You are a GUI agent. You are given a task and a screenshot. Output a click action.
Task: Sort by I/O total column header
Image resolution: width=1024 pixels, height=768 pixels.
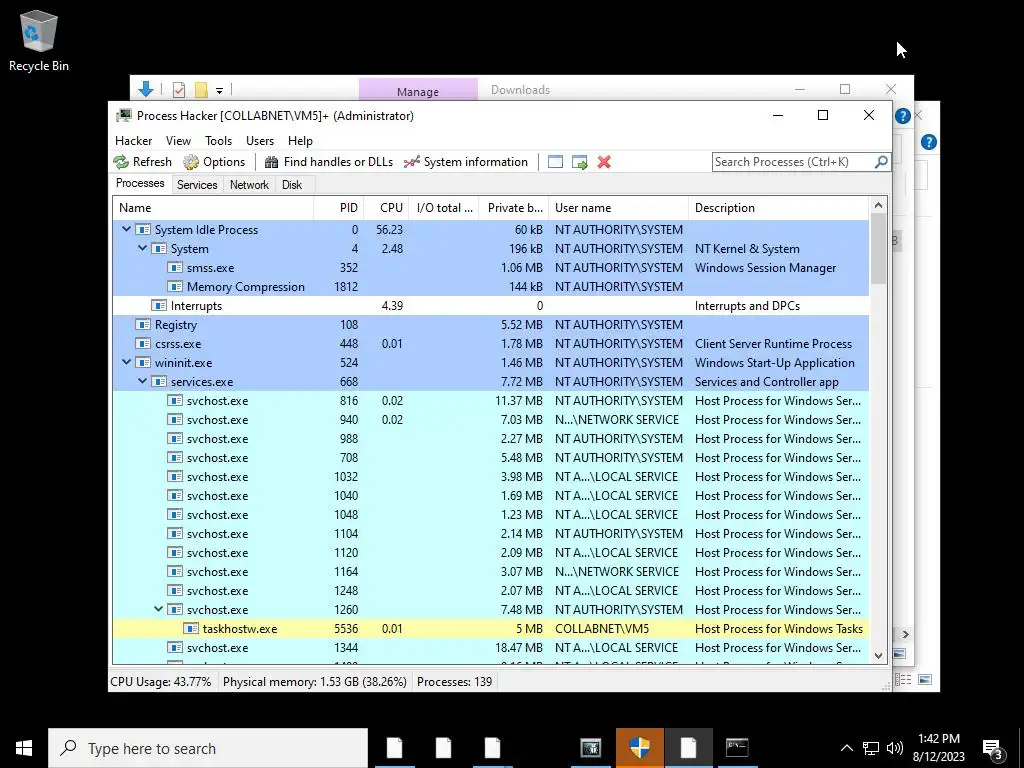tap(444, 208)
